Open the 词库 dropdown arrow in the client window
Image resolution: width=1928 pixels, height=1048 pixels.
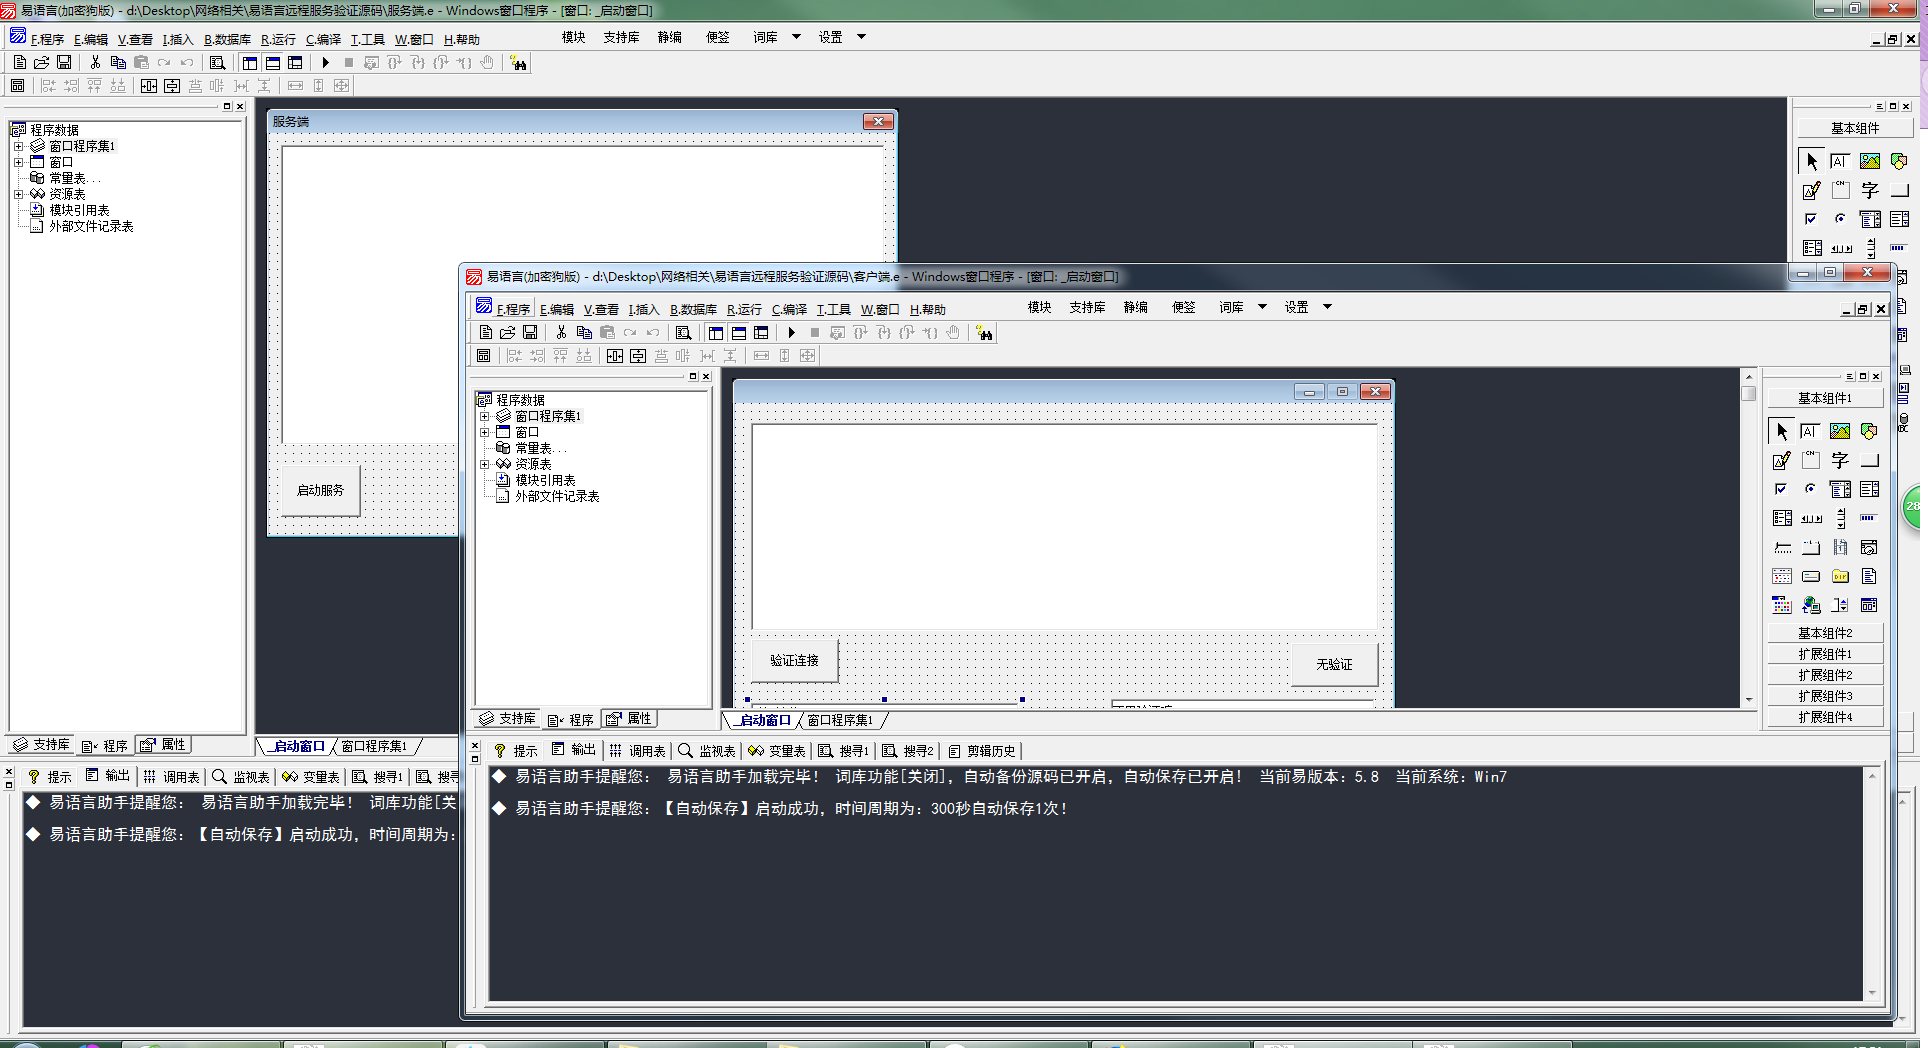1262,307
